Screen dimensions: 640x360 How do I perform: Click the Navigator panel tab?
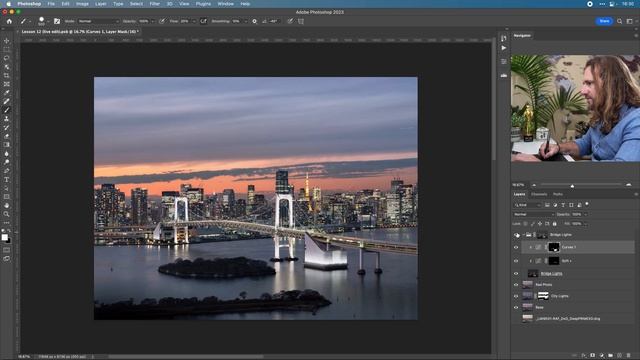[522, 36]
